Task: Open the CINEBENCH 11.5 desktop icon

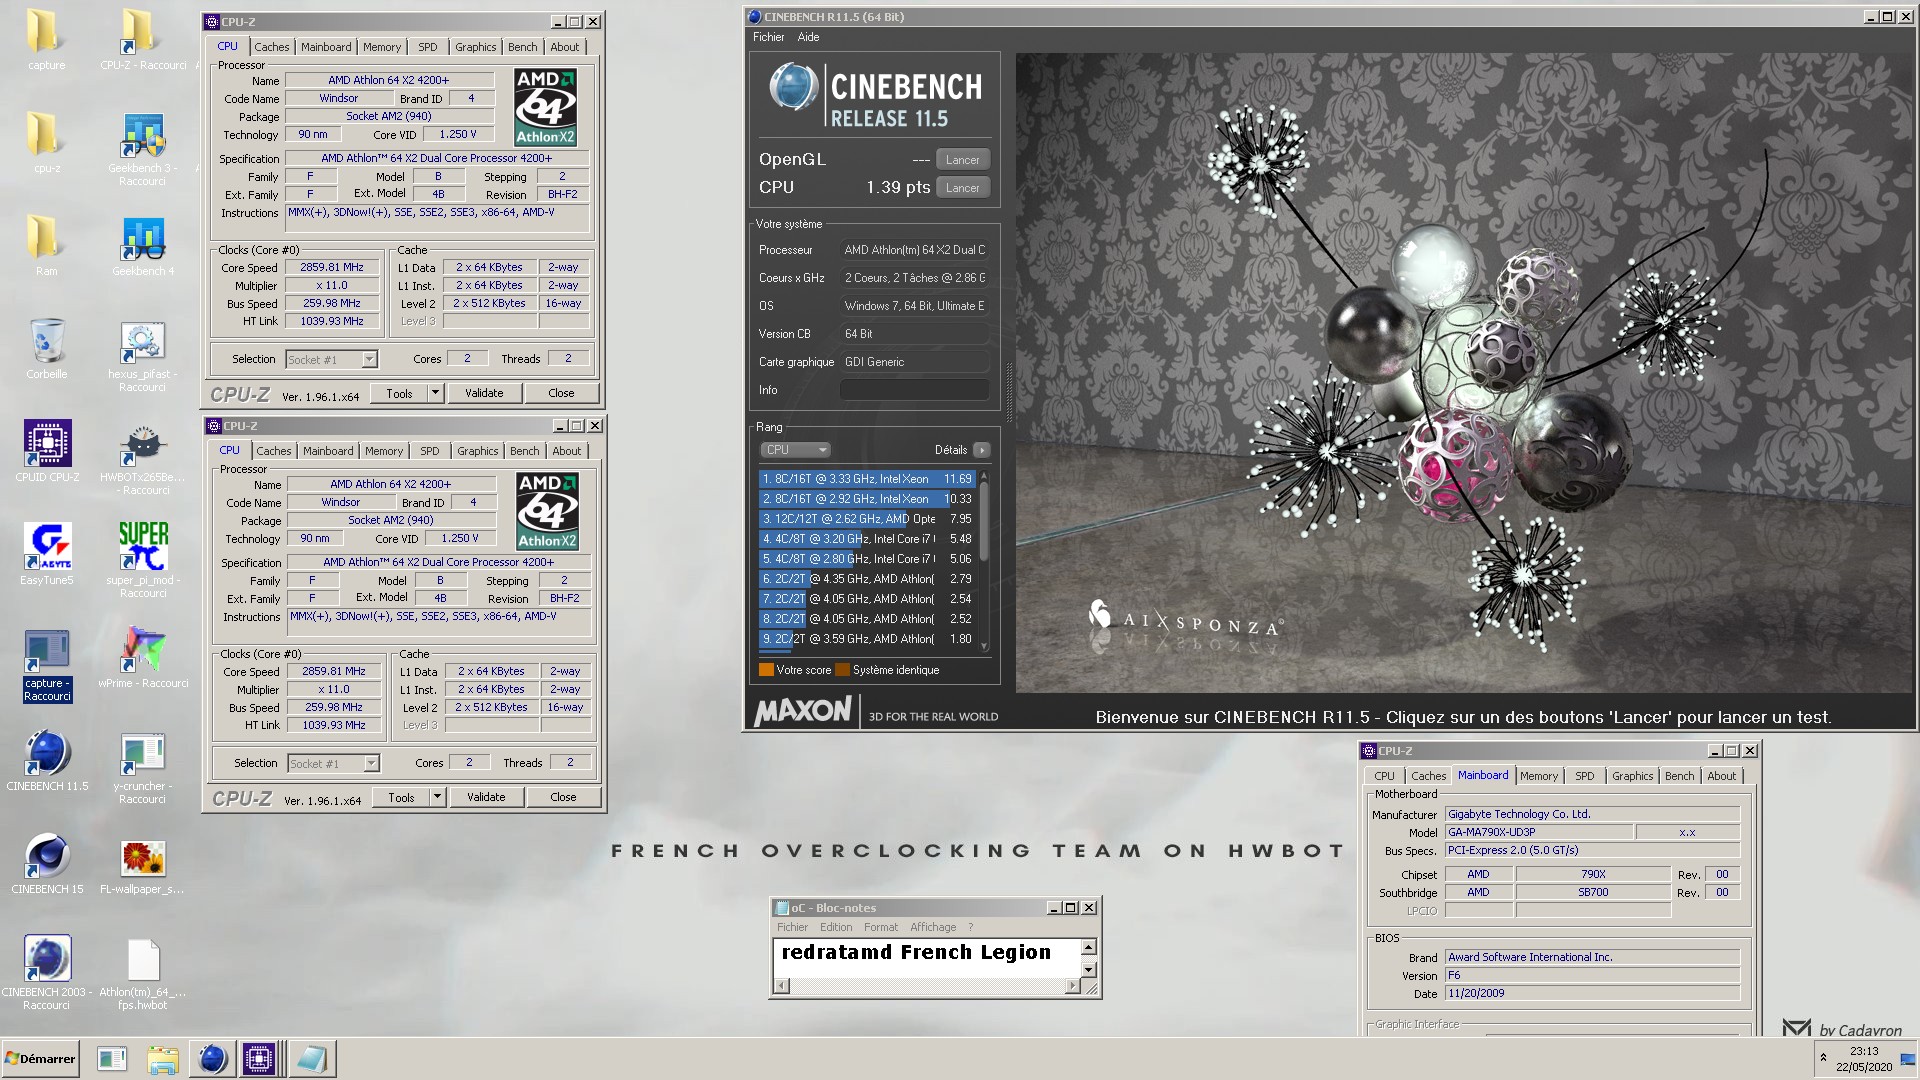Action: coord(46,761)
